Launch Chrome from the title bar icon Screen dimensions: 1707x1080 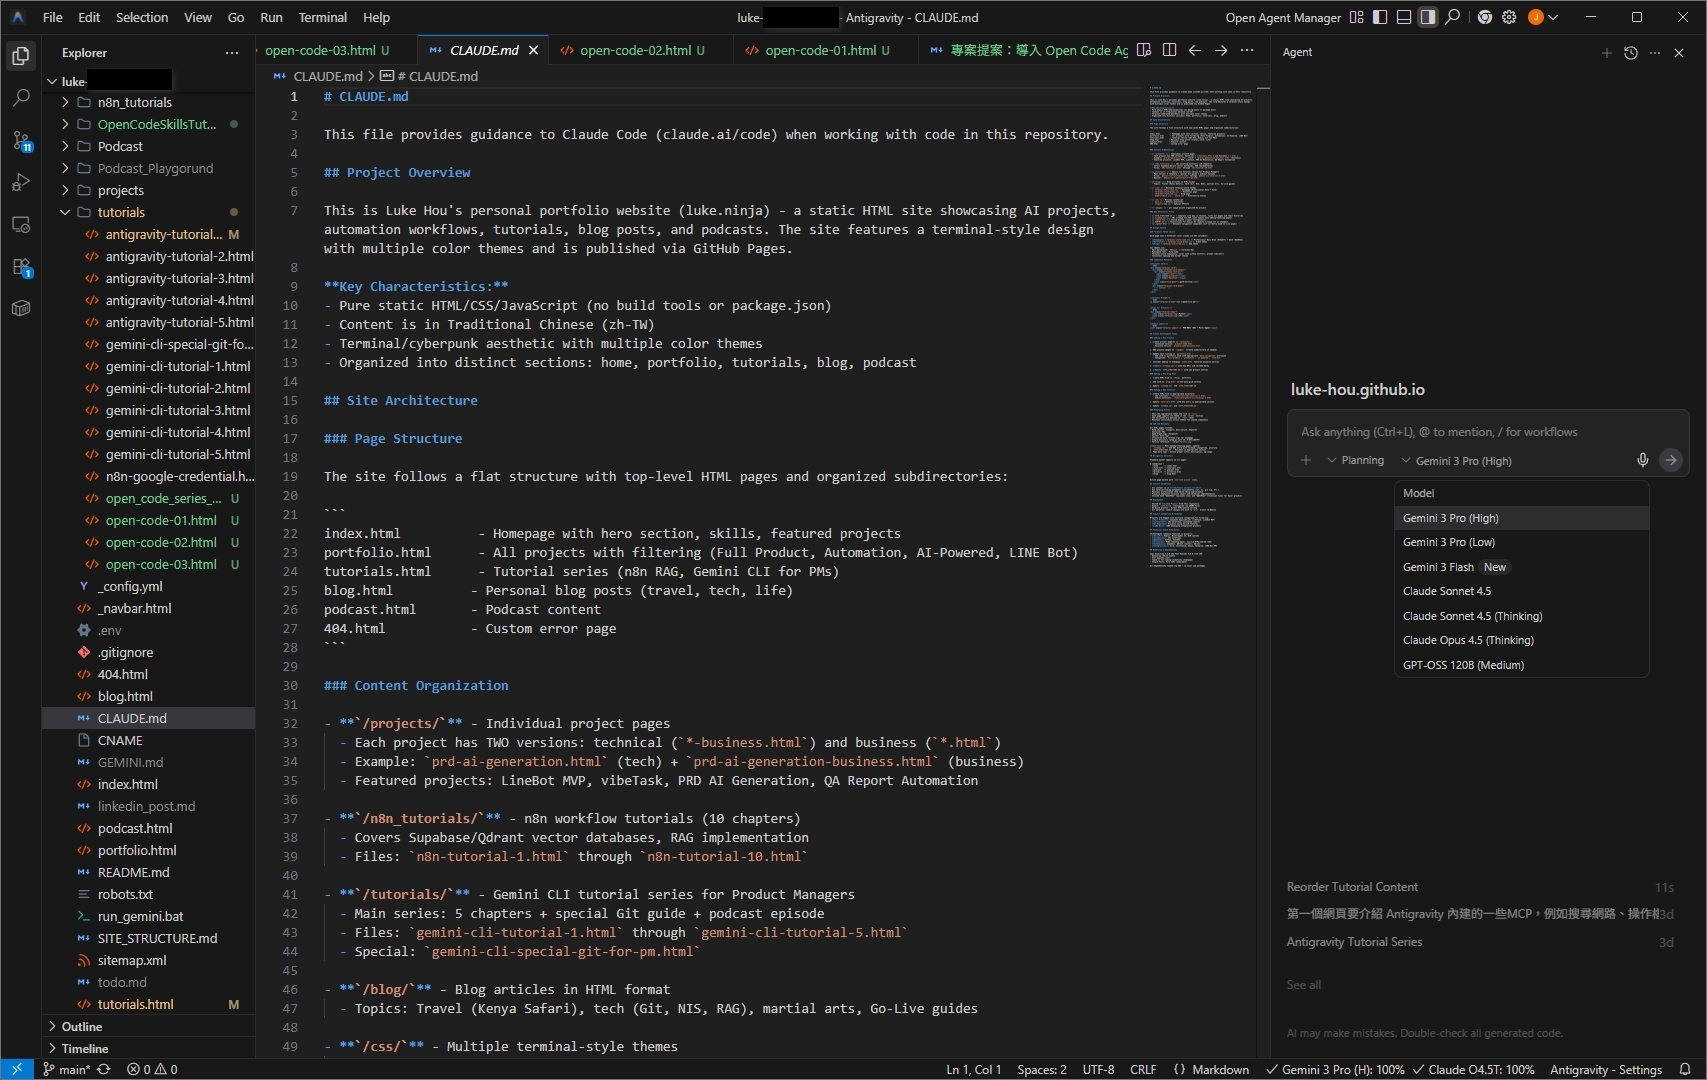1485,17
